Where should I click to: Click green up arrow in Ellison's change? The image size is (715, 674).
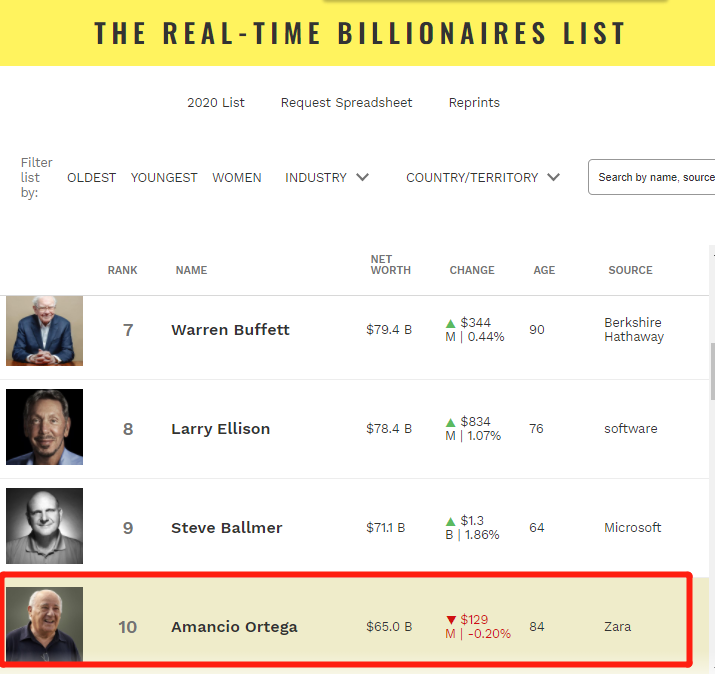pos(451,422)
